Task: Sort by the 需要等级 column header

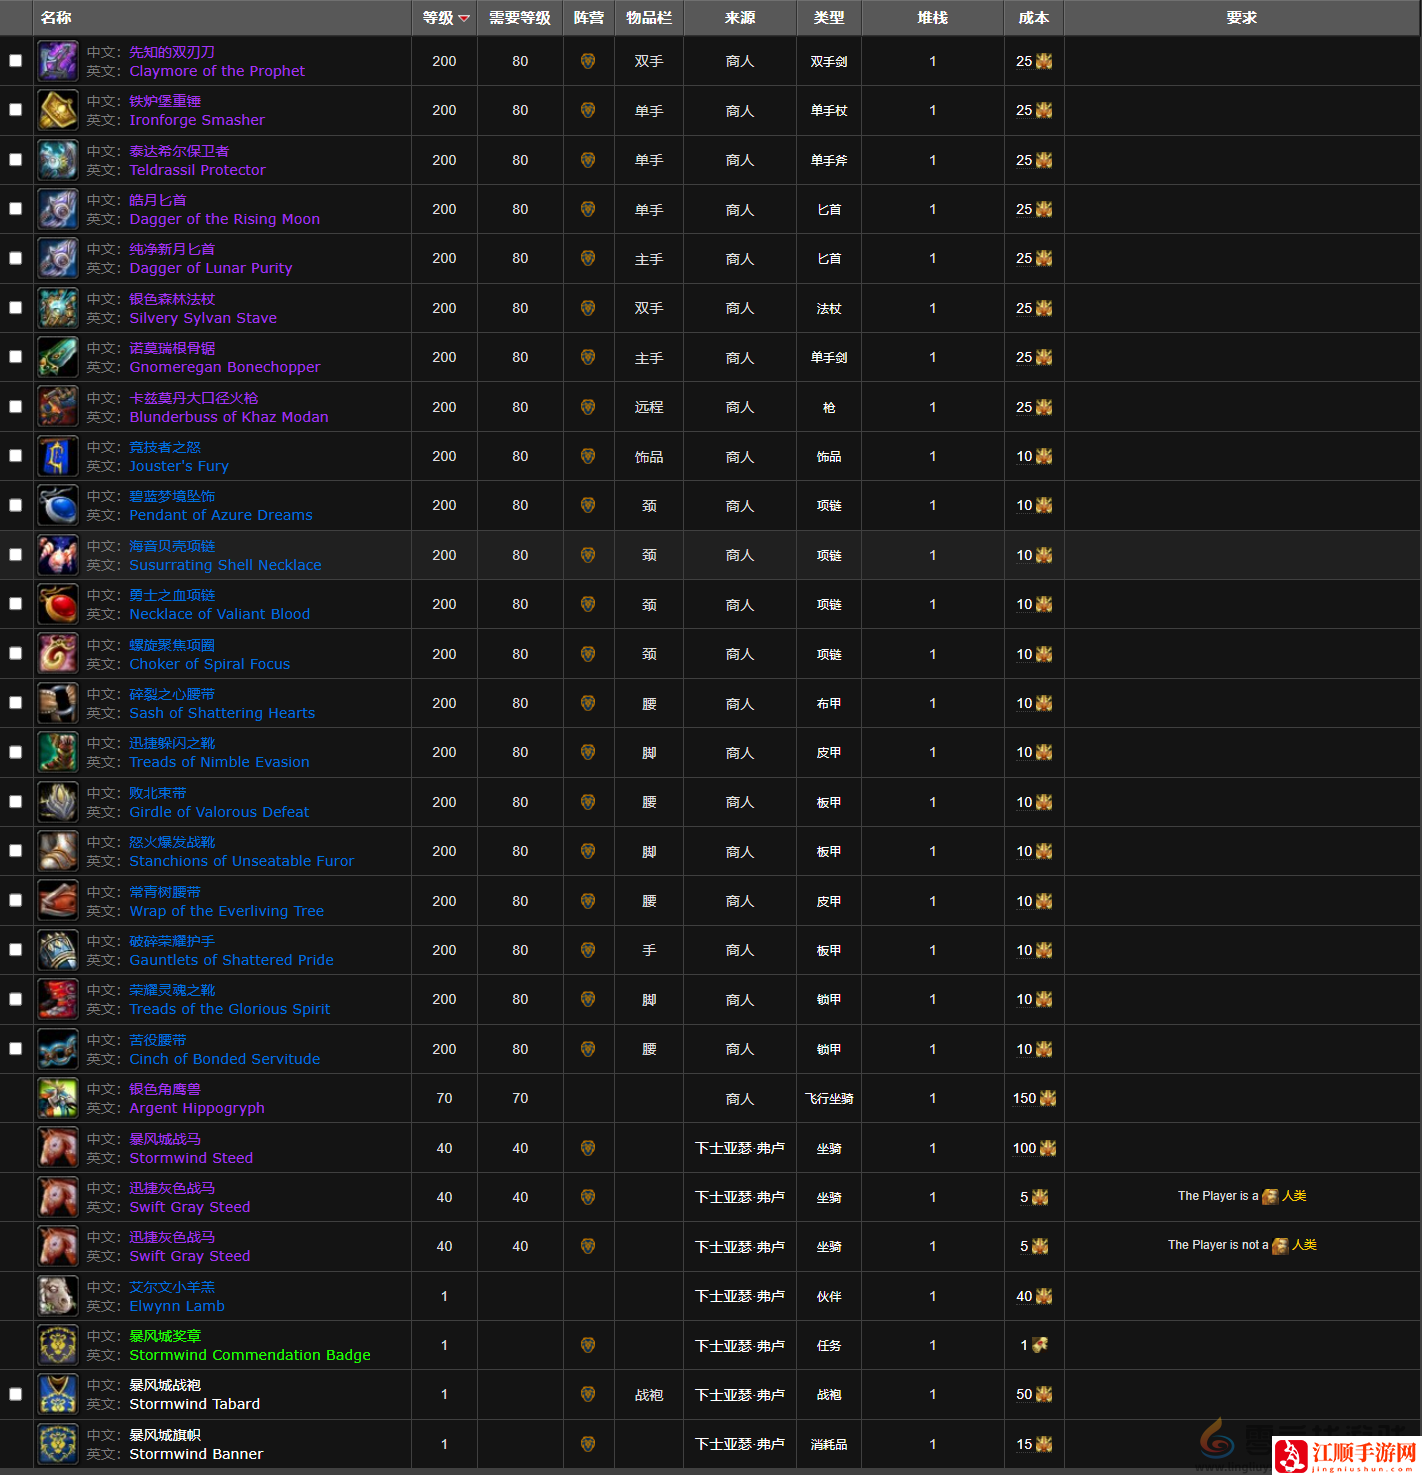Action: click(x=520, y=18)
